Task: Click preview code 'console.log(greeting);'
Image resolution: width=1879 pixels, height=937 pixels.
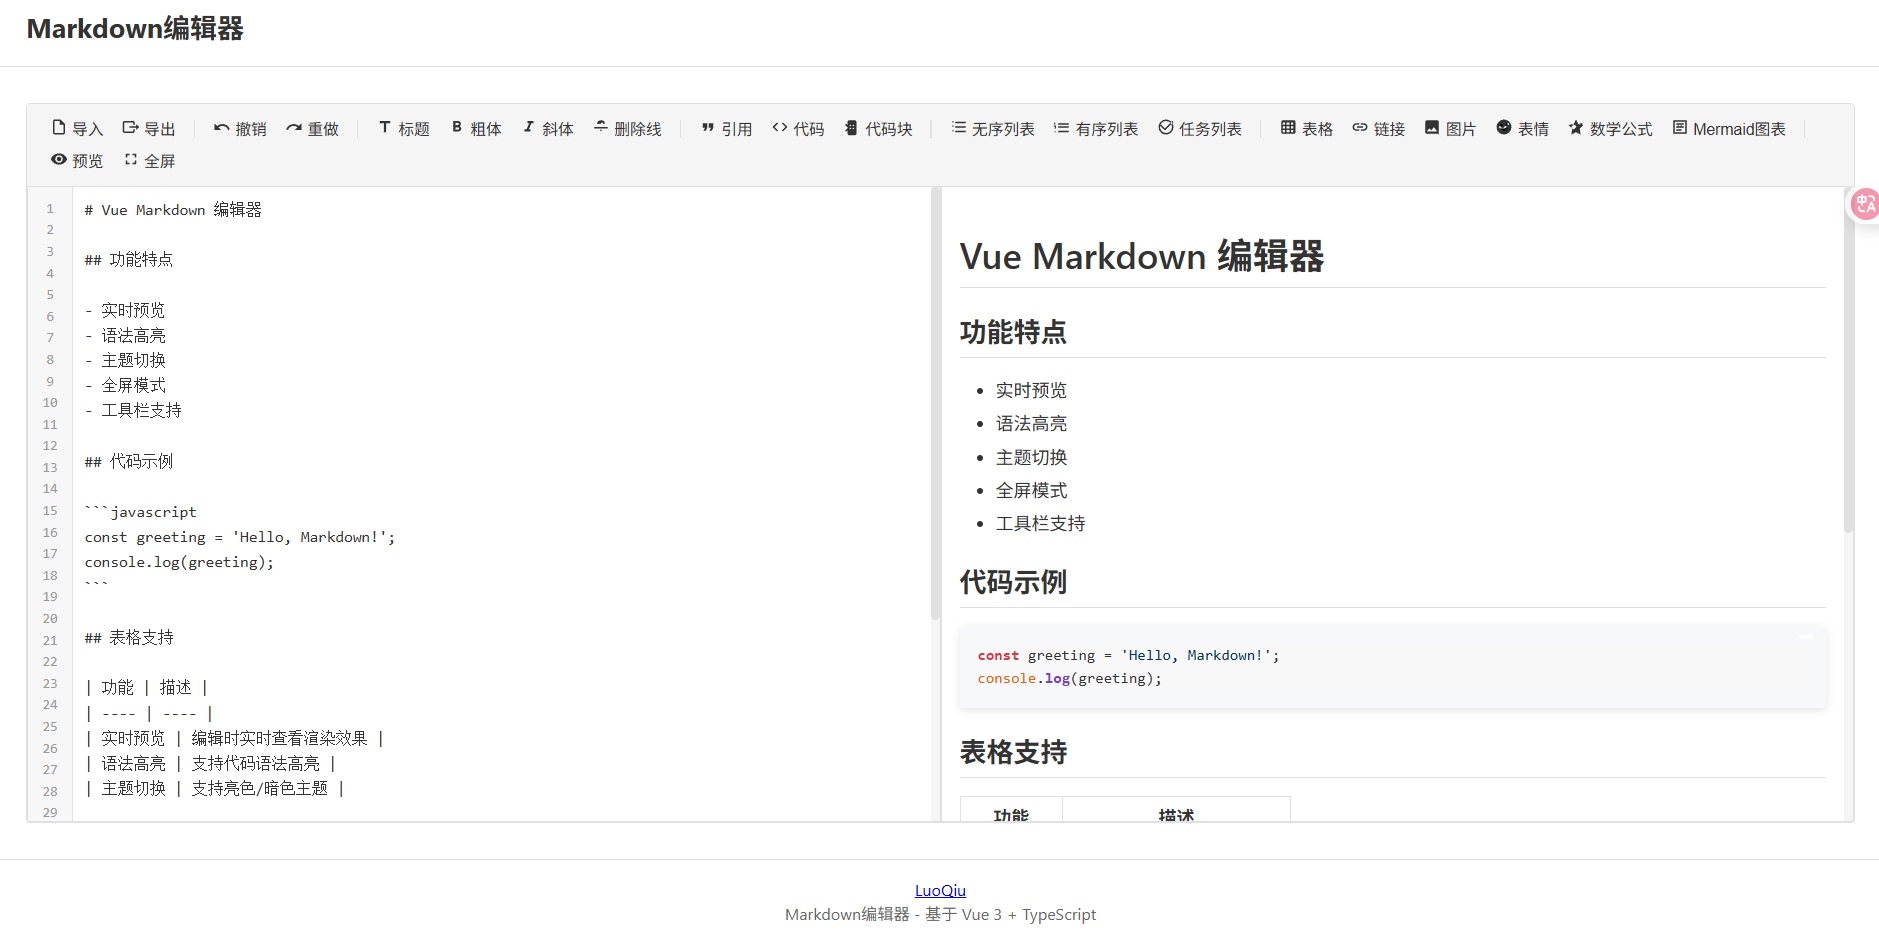Action: tap(1070, 678)
